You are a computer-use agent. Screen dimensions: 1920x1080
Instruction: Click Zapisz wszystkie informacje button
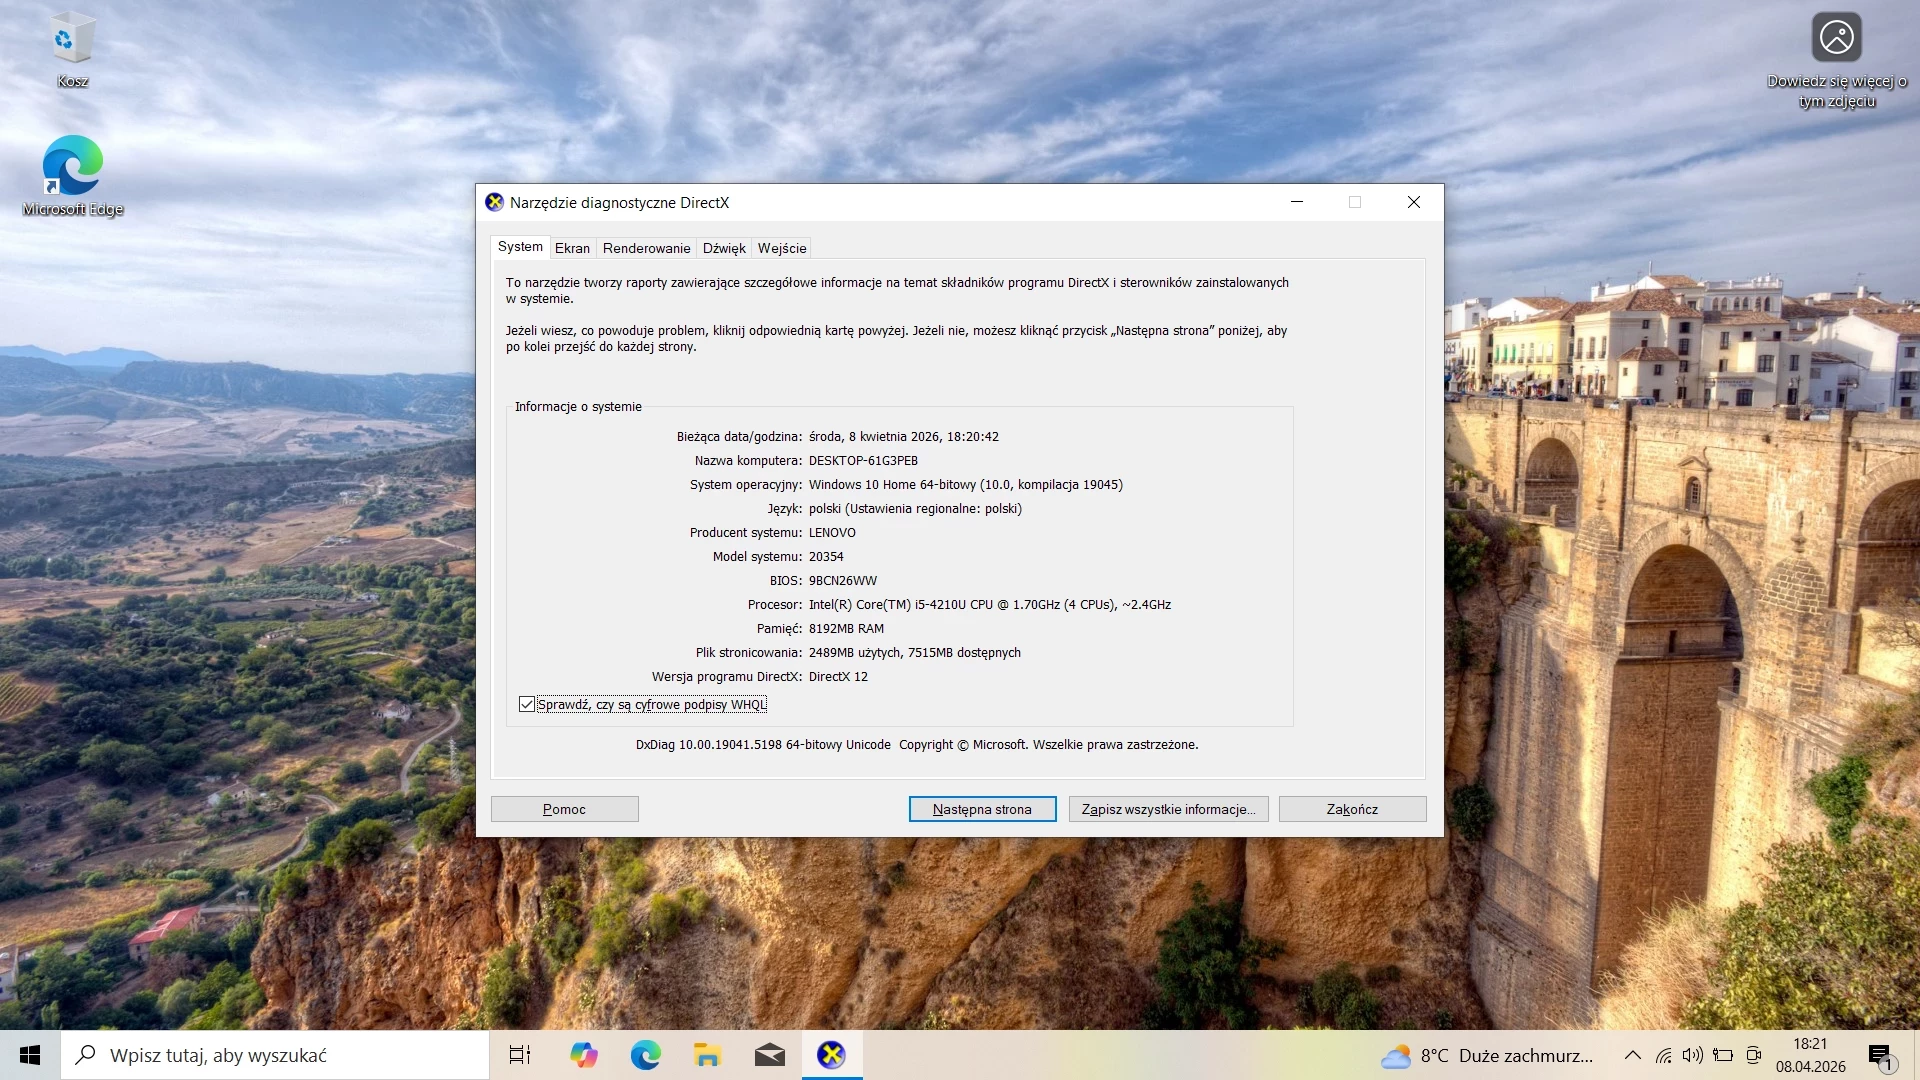(x=1168, y=809)
